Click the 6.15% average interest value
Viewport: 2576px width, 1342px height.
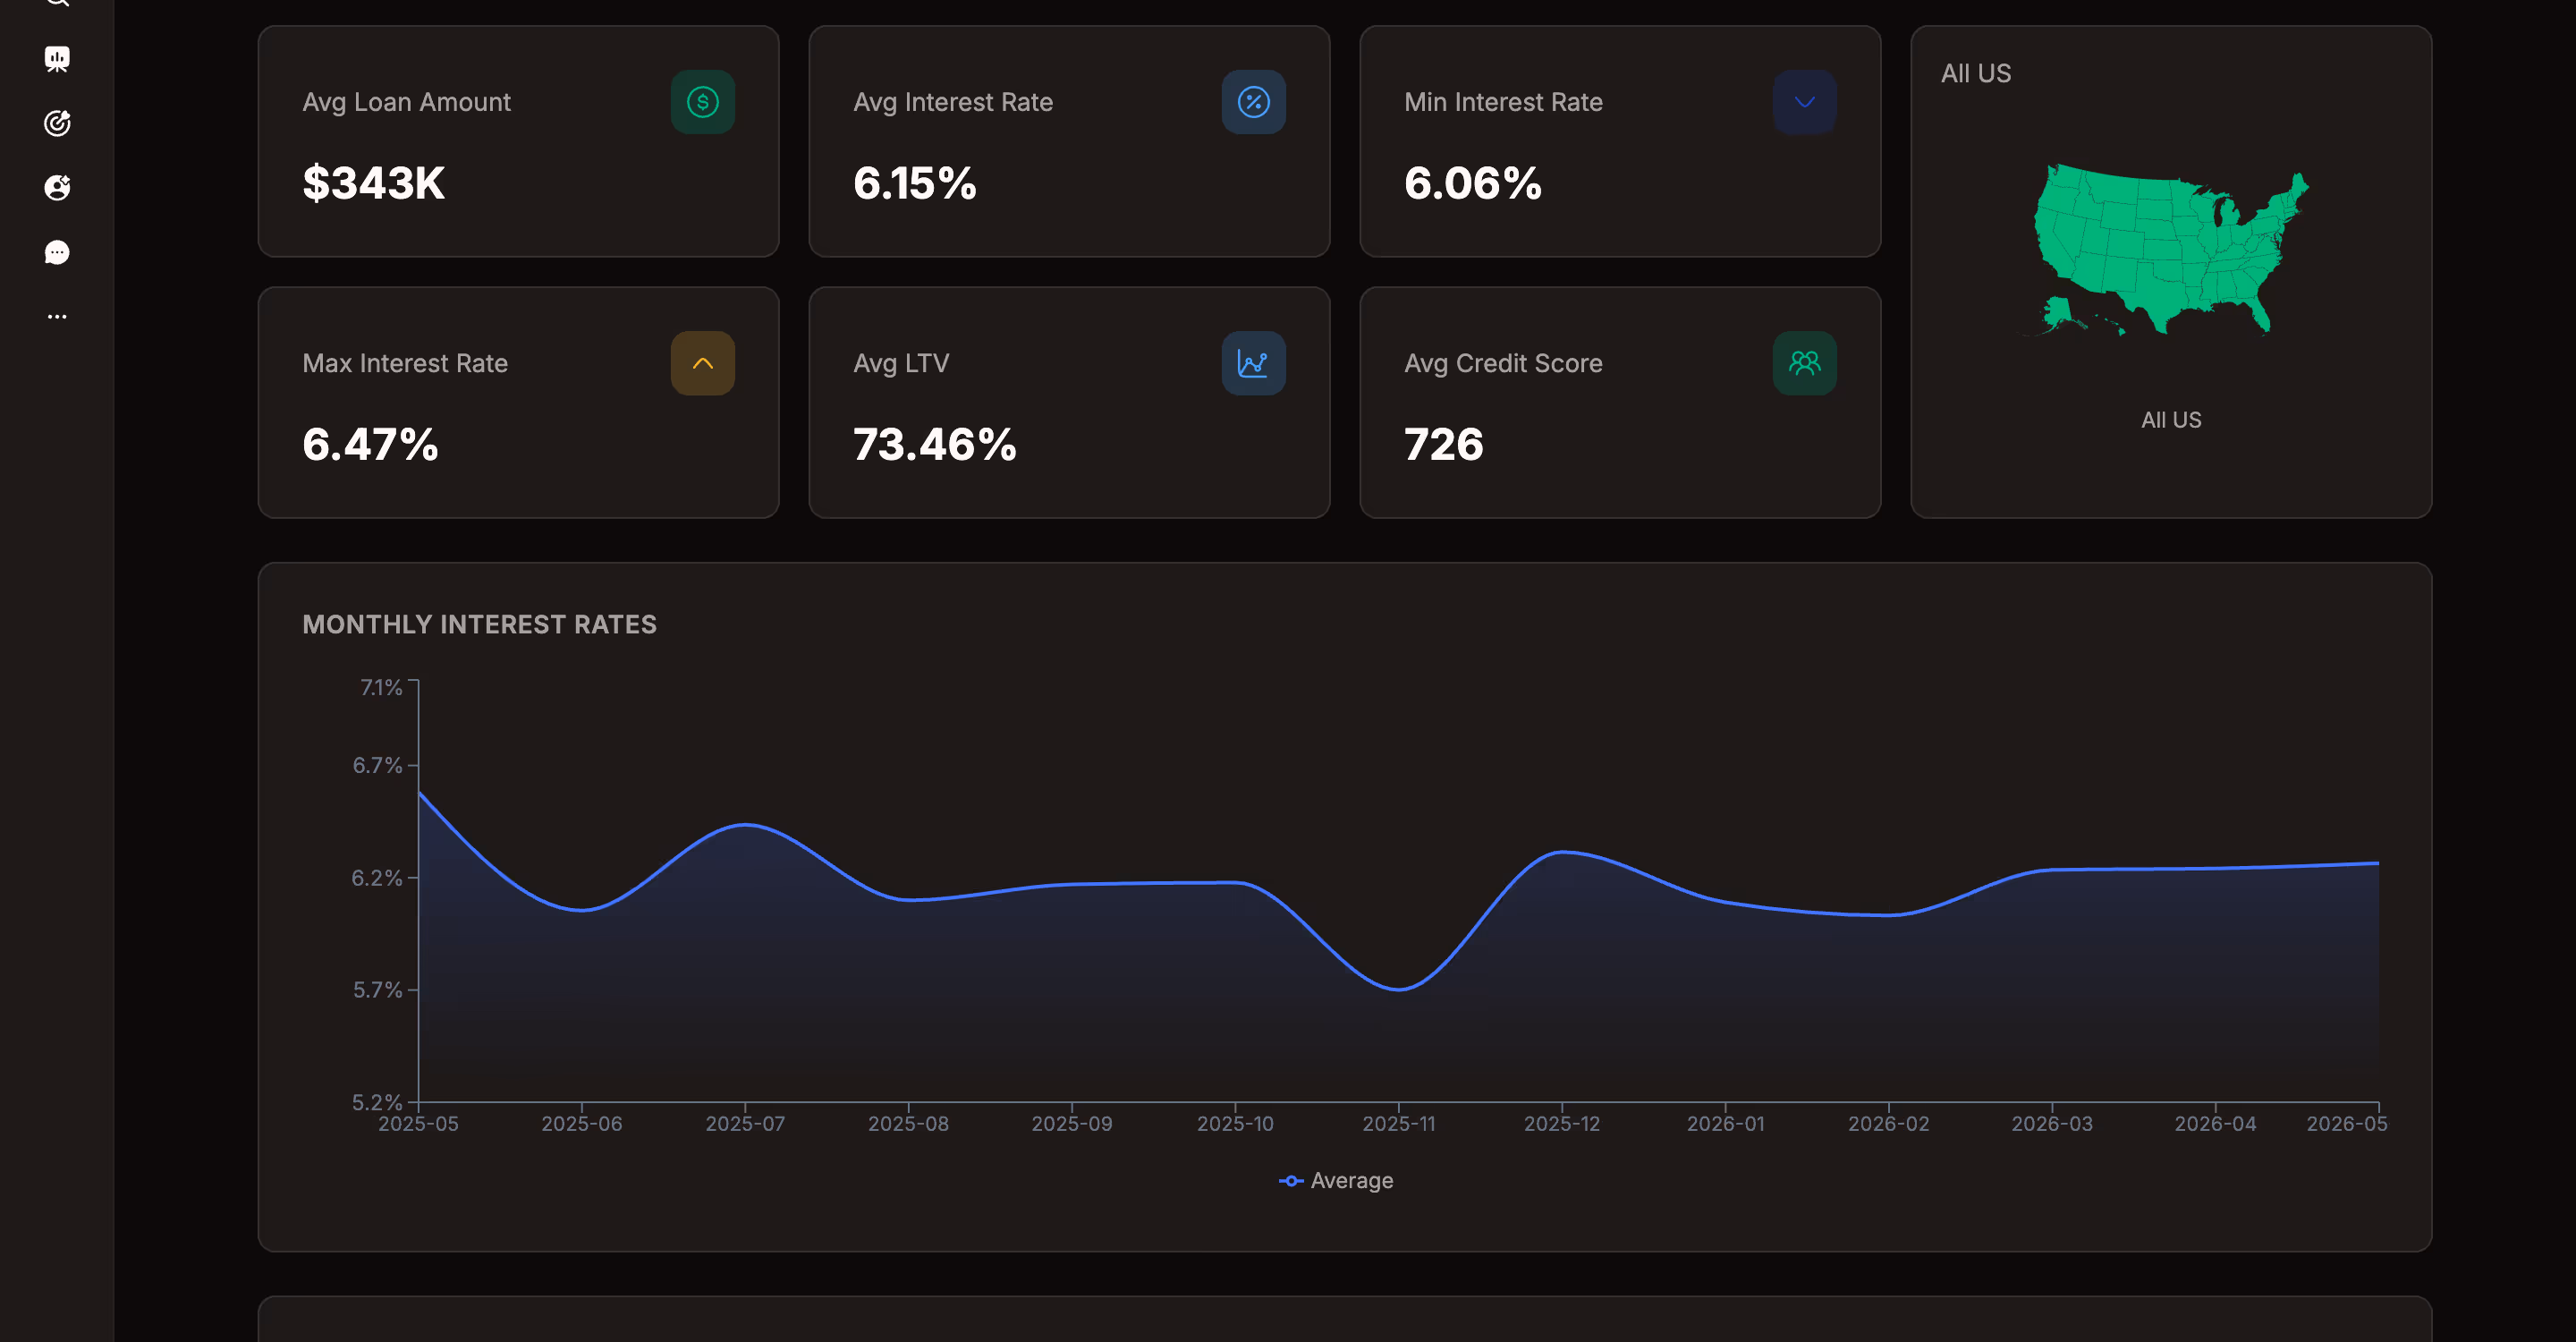914,183
